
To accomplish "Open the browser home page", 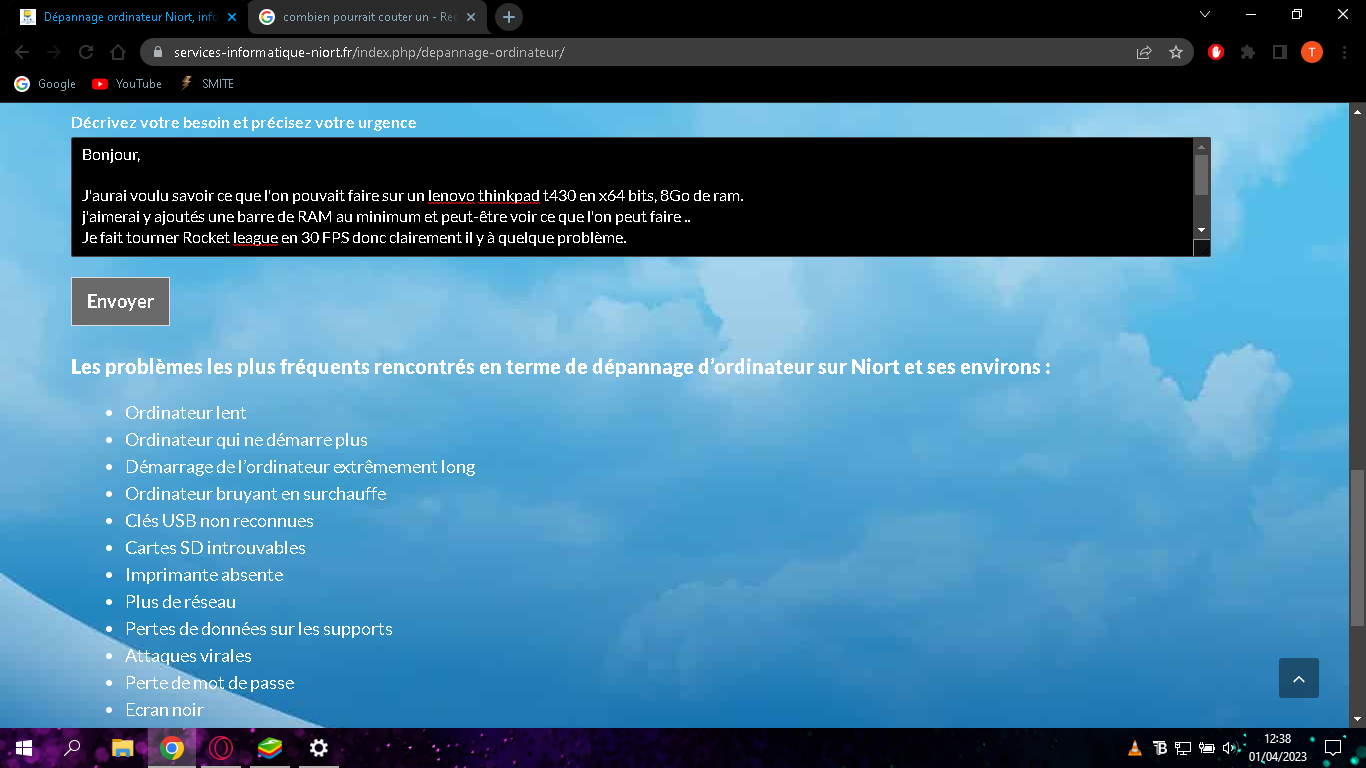I will coord(118,52).
